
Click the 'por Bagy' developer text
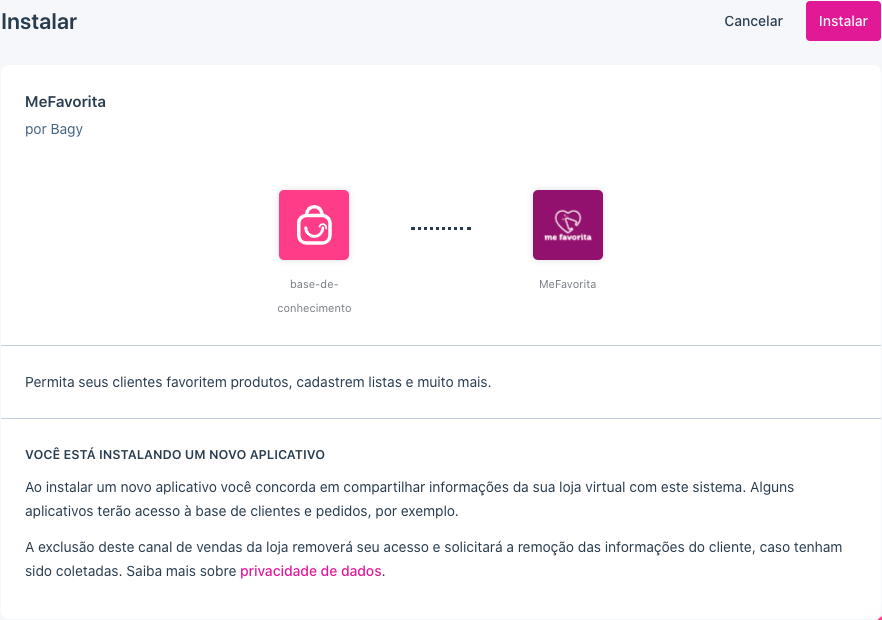pos(54,129)
